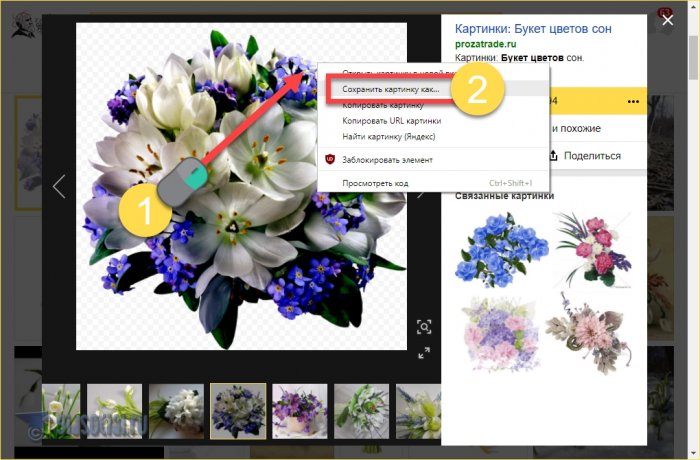
Task: Go to previous image with left arrow
Action: (x=59, y=186)
